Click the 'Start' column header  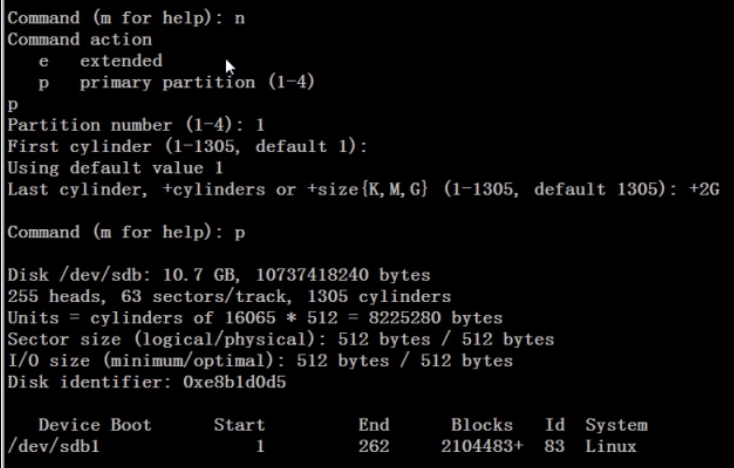point(239,425)
